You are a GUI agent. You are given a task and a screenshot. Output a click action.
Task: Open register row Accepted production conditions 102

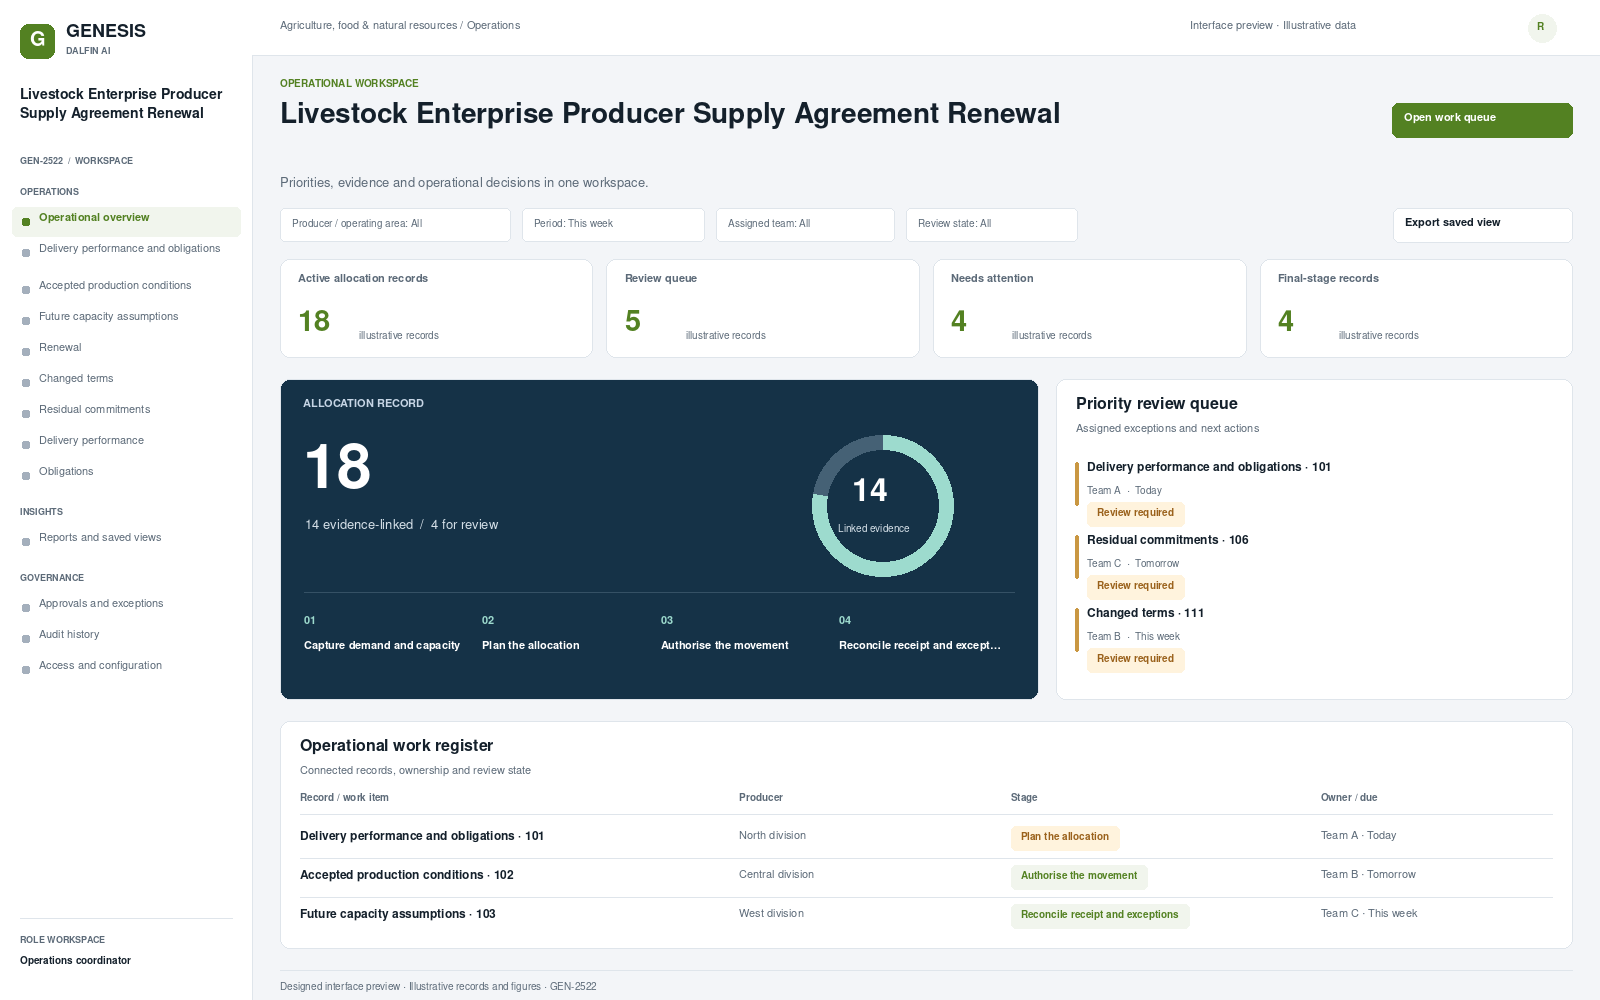[x=926, y=875]
